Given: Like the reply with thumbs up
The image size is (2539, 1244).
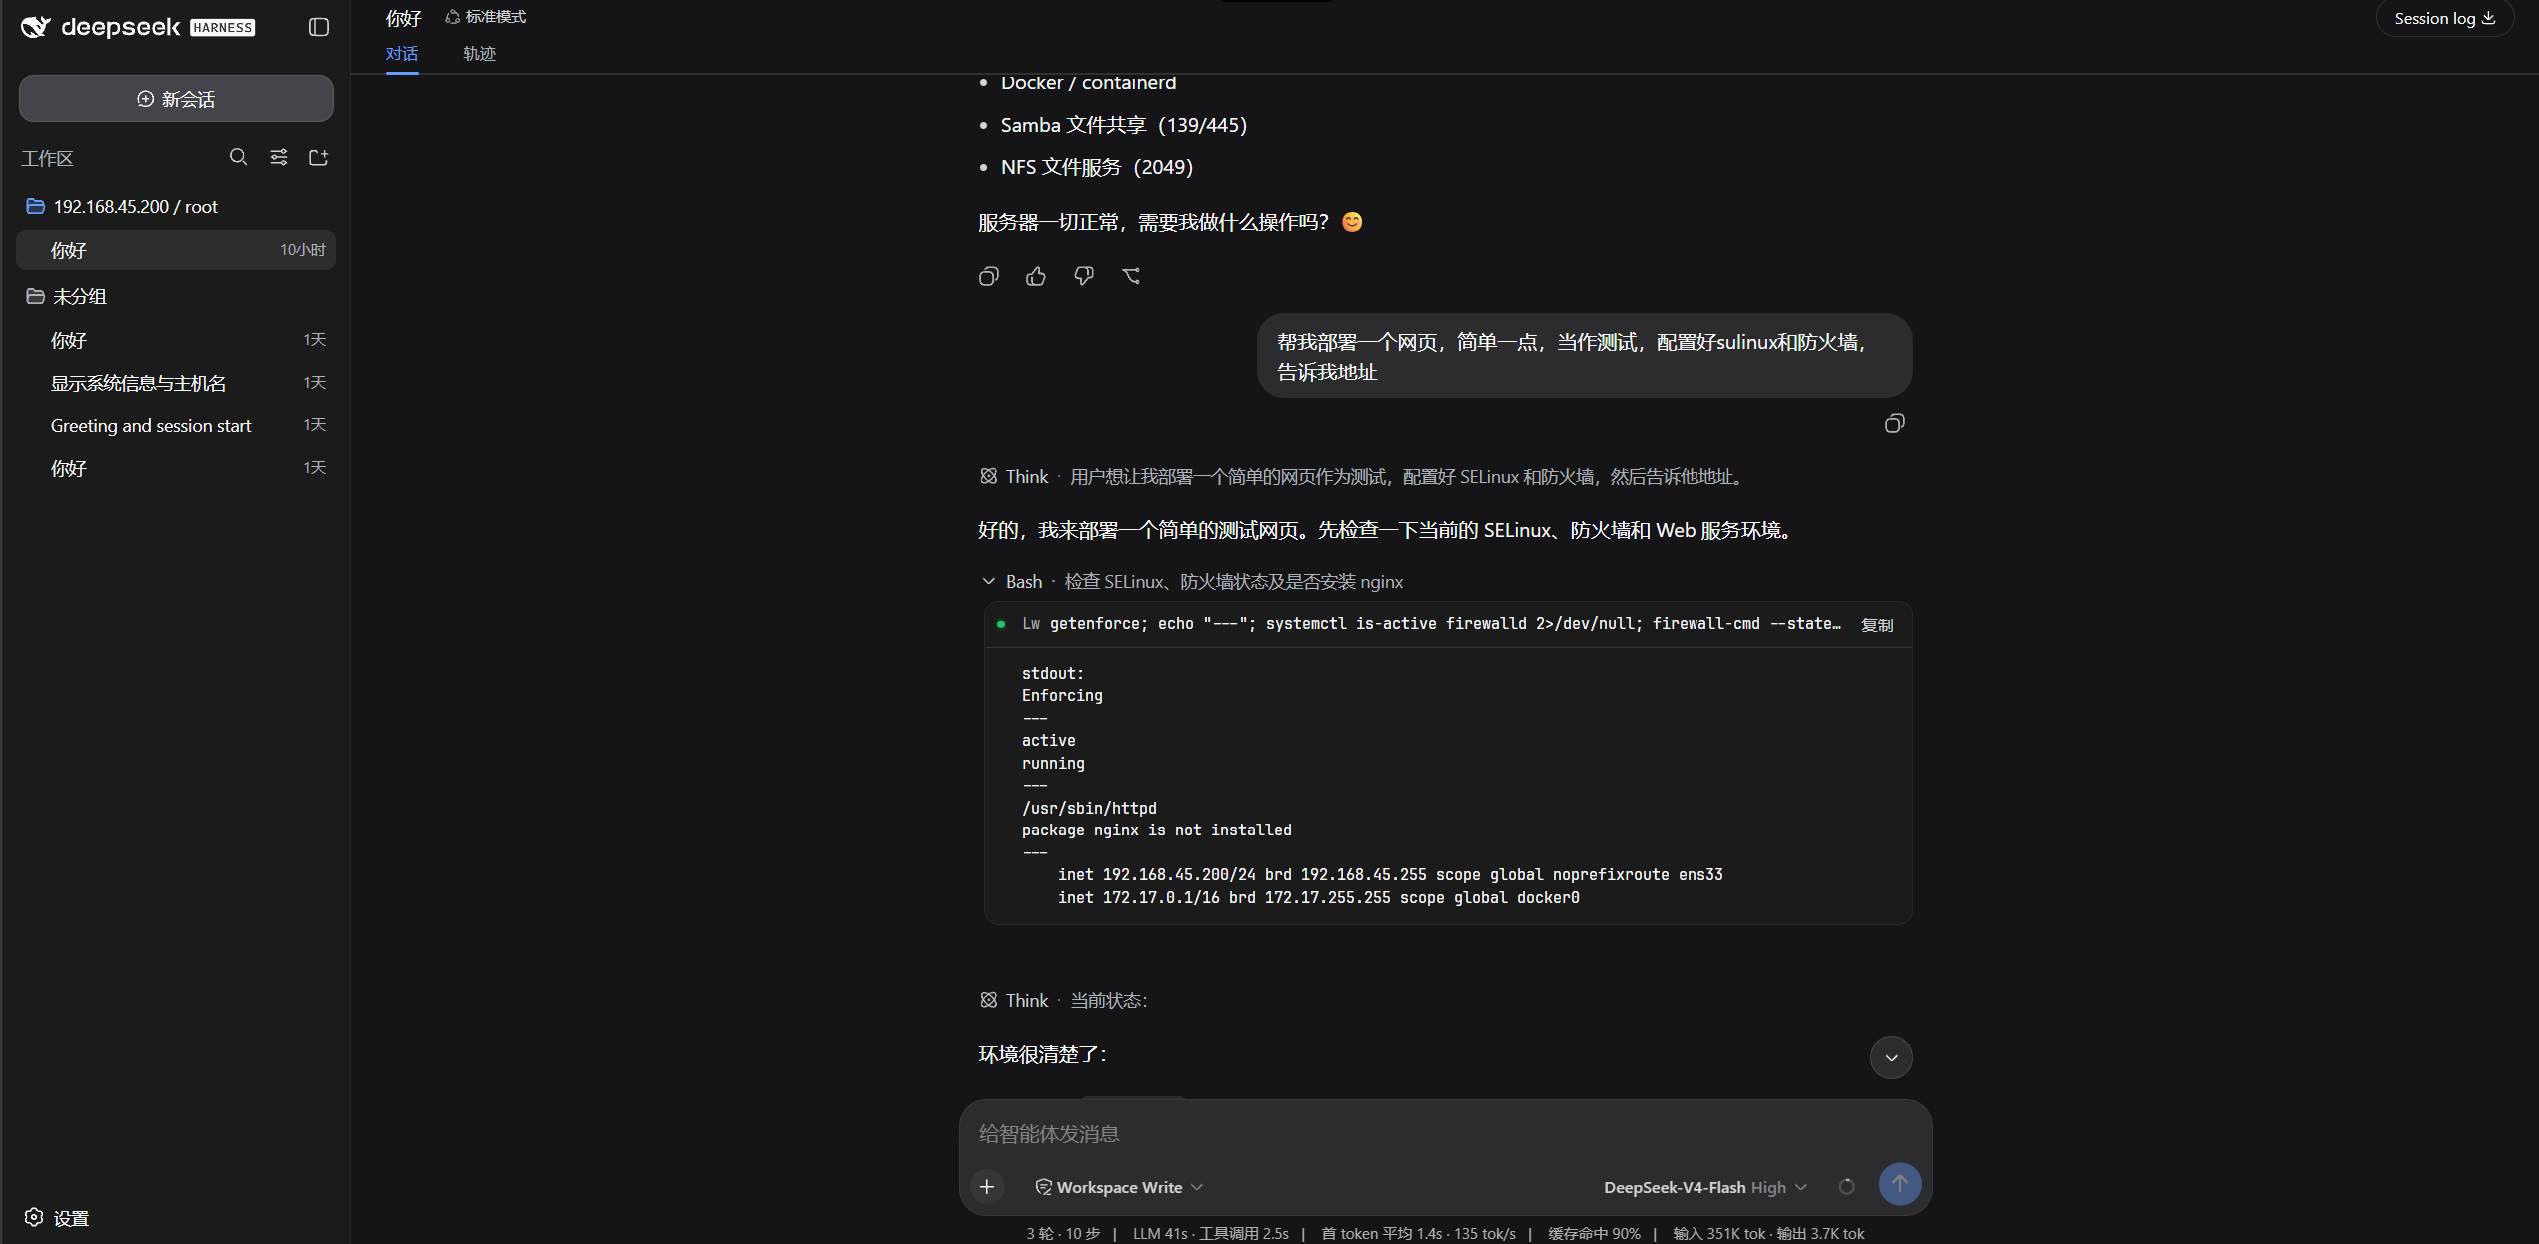Looking at the screenshot, I should pos(1036,276).
